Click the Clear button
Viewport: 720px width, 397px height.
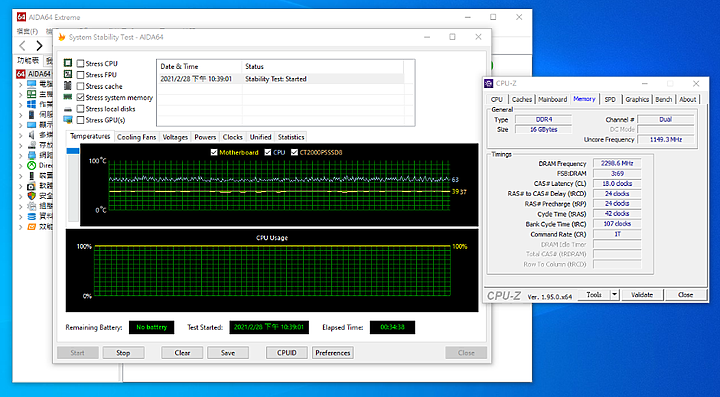[x=182, y=353]
